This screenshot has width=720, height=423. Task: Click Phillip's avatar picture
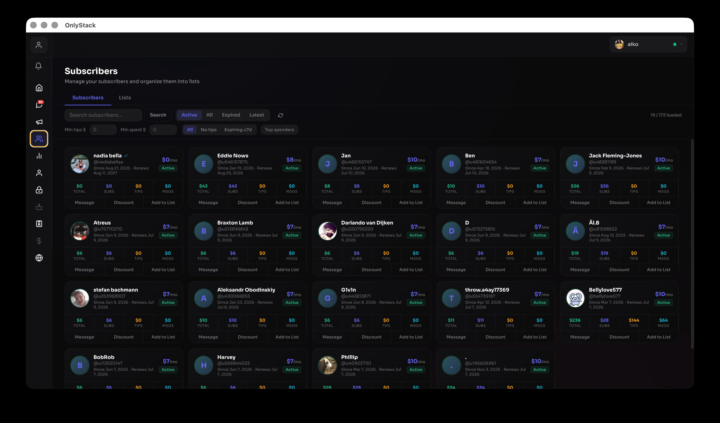coord(327,365)
